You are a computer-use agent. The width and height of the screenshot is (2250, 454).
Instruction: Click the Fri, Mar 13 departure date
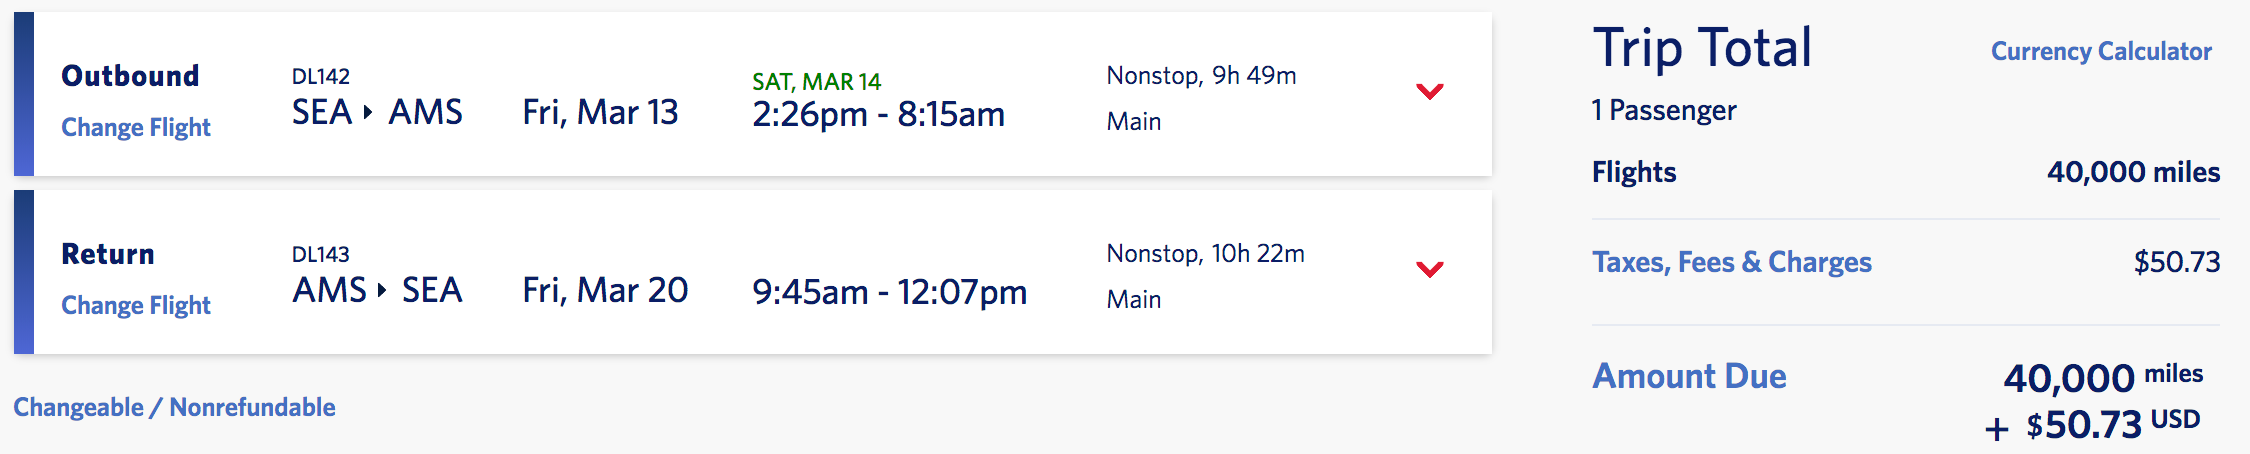600,112
